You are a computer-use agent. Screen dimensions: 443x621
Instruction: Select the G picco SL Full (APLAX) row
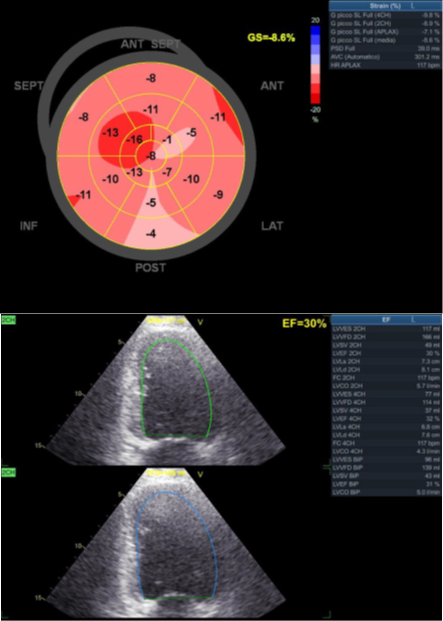point(386,31)
